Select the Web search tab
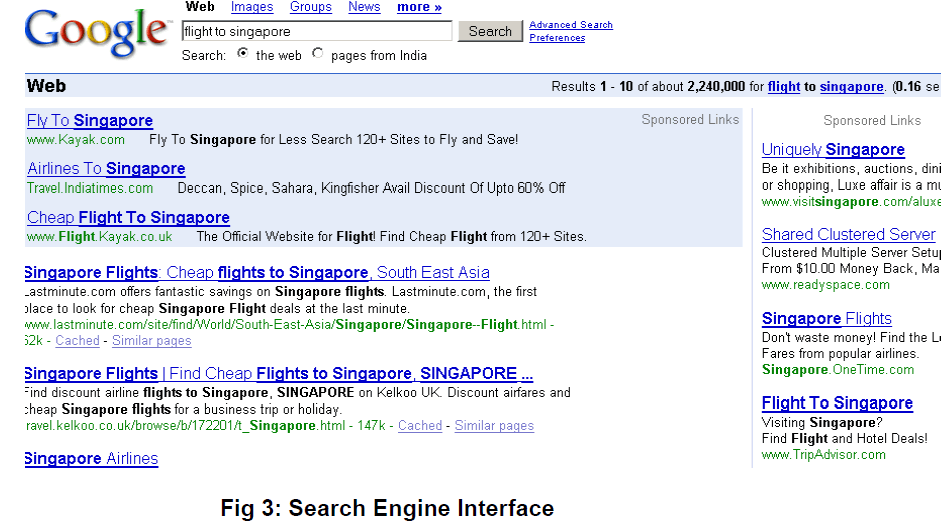948x526 pixels. click(x=200, y=7)
